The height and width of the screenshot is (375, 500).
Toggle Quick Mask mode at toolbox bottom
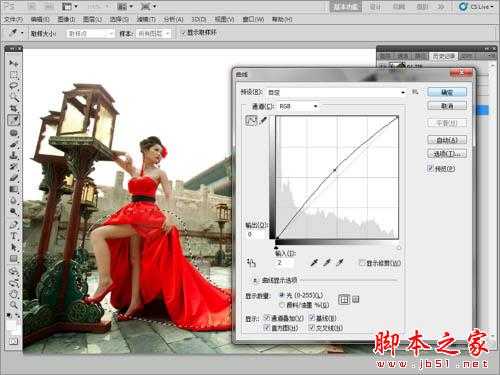(x=14, y=341)
